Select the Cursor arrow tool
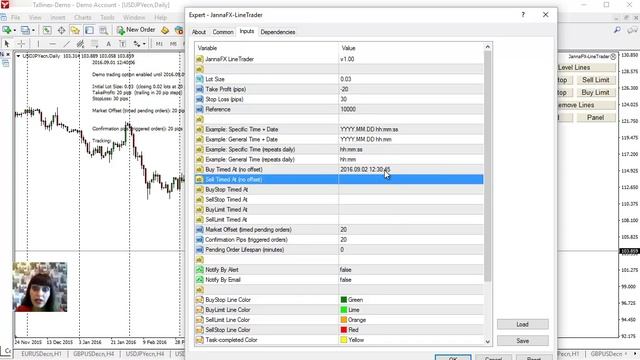Image resolution: width=640 pixels, height=360 pixels. point(7,44)
